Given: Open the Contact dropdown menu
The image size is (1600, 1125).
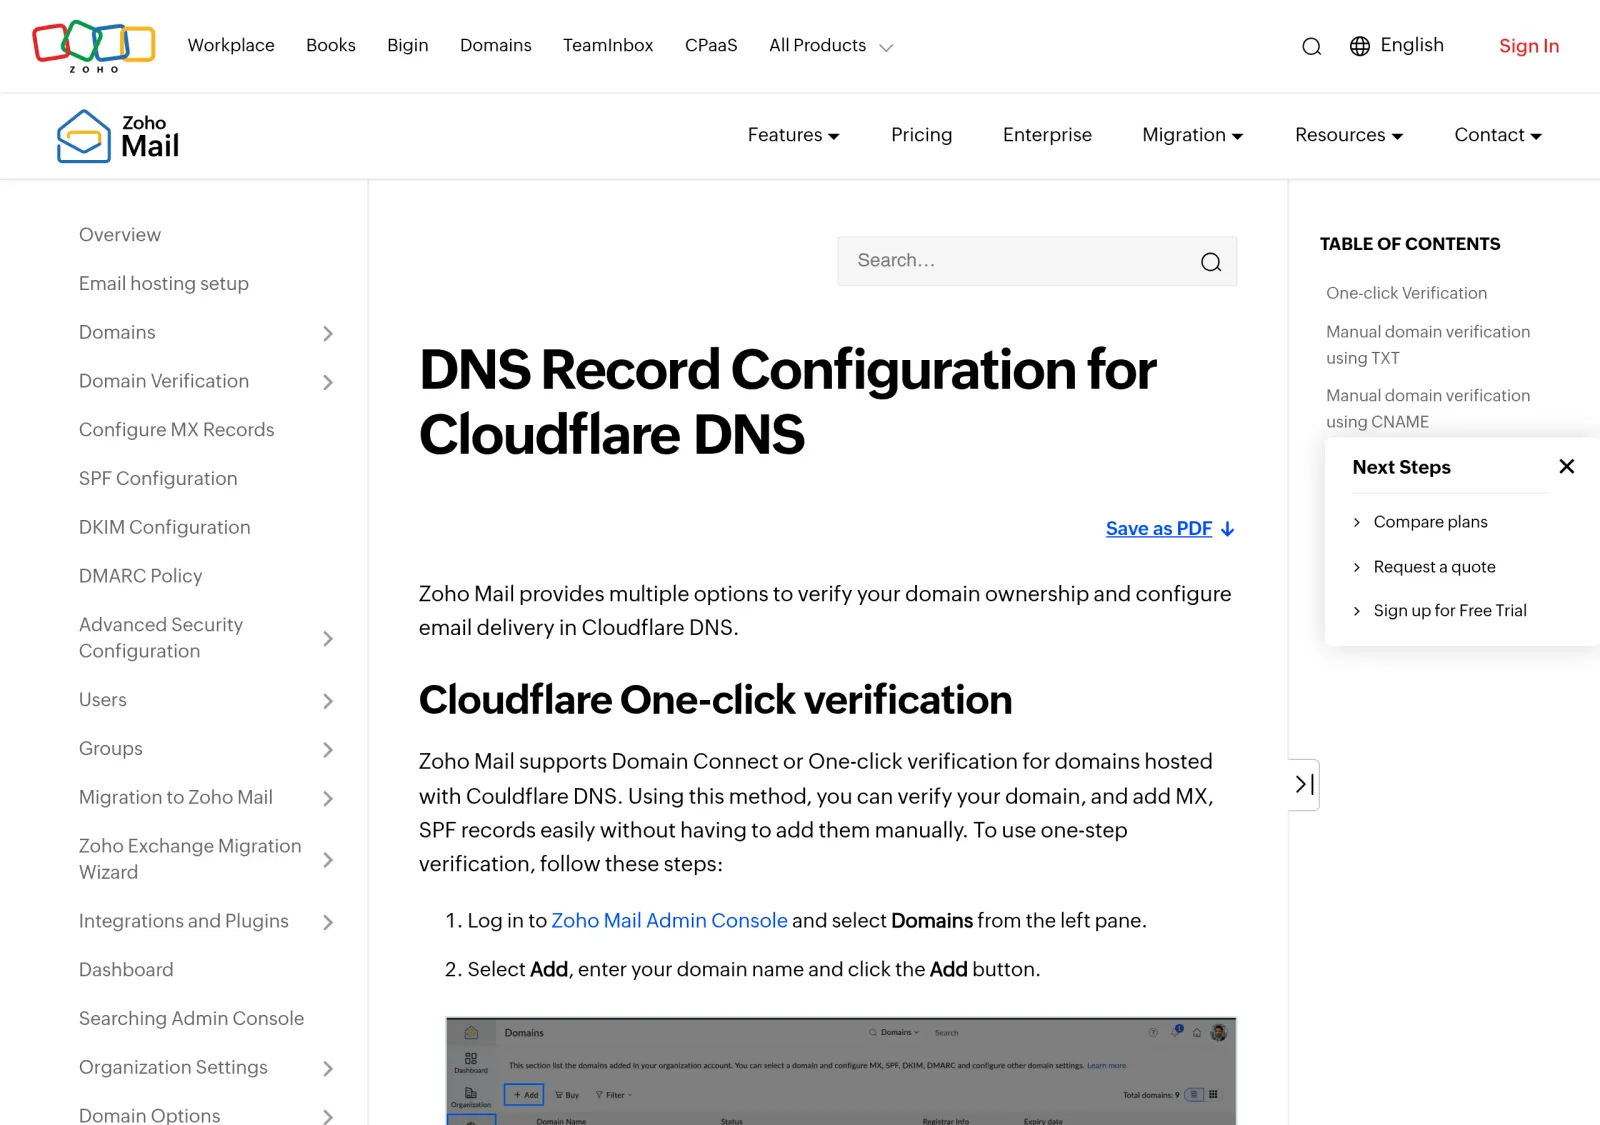Looking at the screenshot, I should click(x=1498, y=135).
